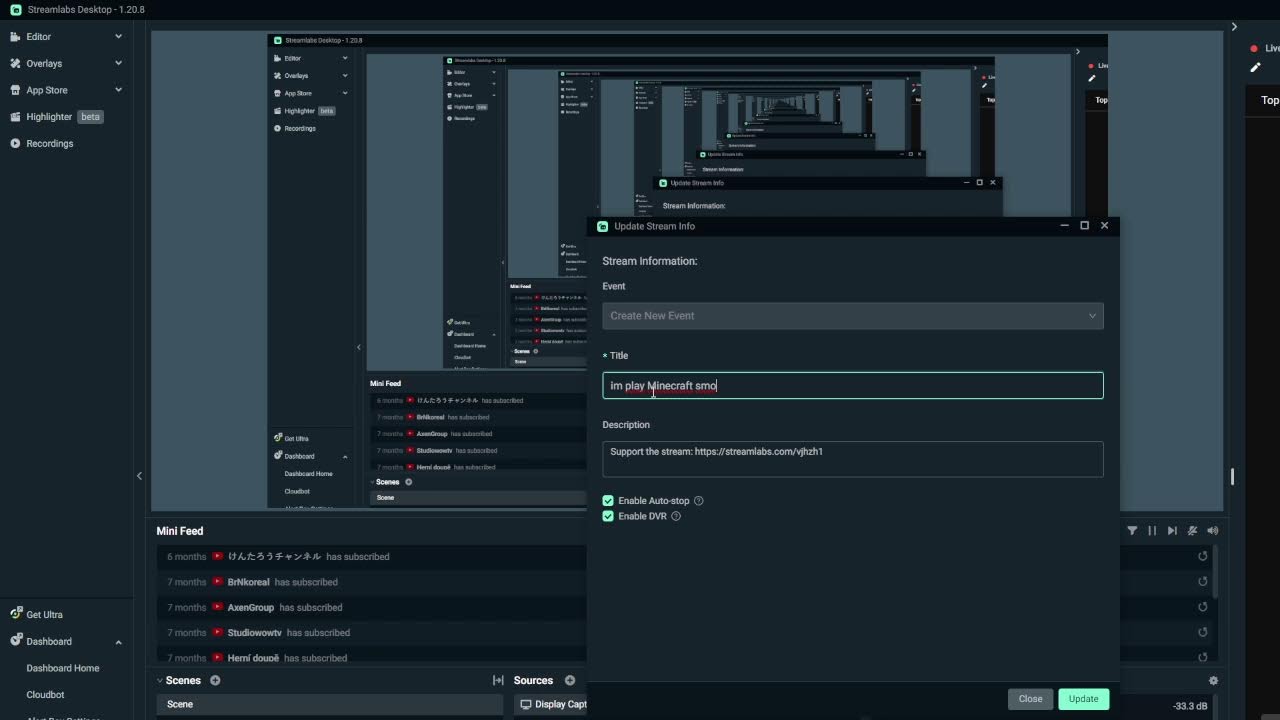Add a new source with the plus icon
This screenshot has width=1280, height=720.
(570, 681)
